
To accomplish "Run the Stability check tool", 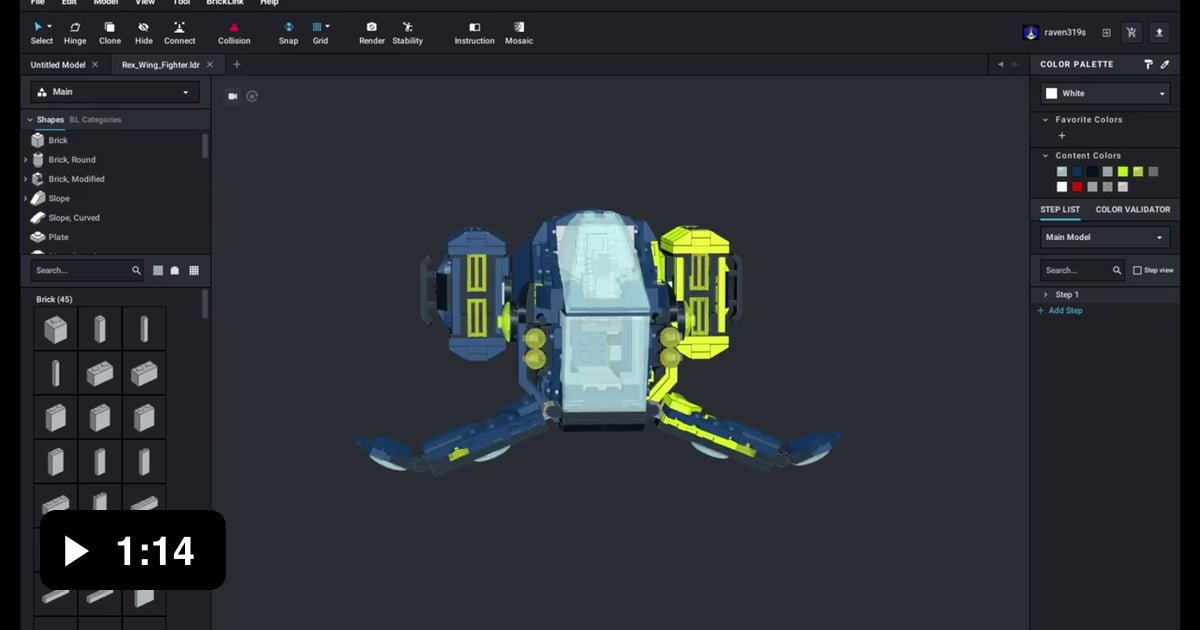I will pos(407,33).
